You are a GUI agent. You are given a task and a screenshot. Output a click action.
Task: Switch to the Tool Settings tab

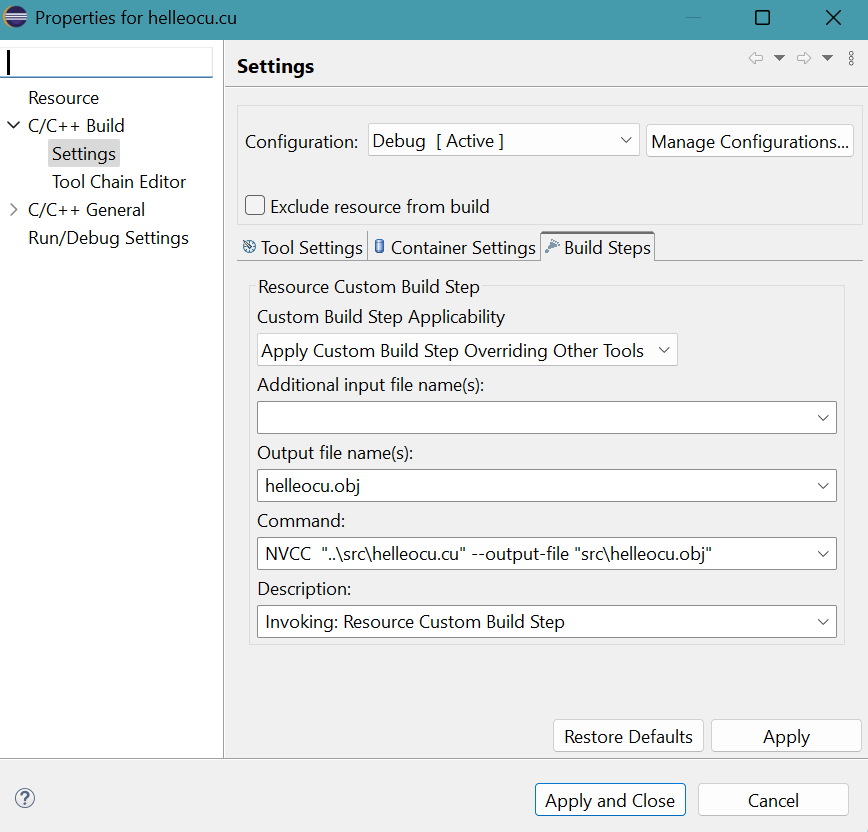tap(303, 247)
